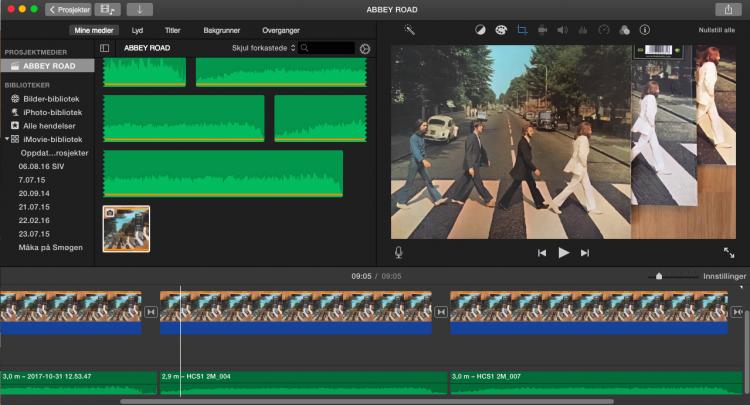The width and height of the screenshot is (750, 405).
Task: Open the clip info inspector icon
Action: coord(644,30)
